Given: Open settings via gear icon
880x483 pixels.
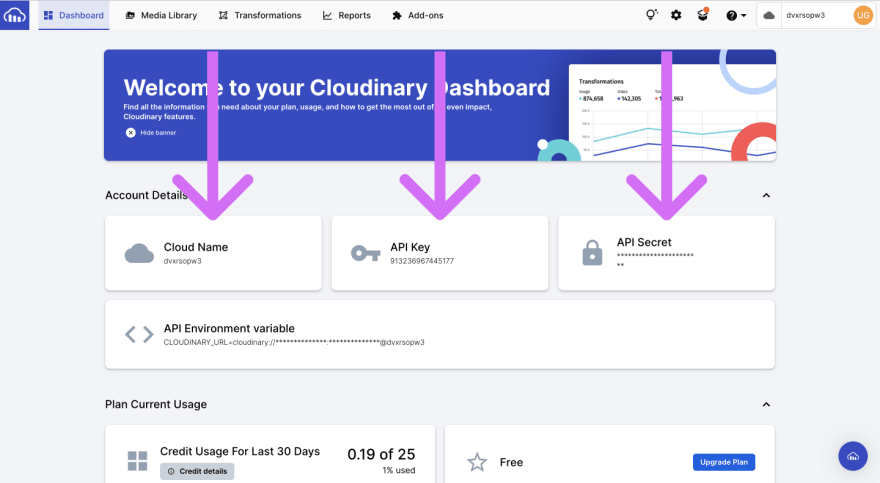Looking at the screenshot, I should tap(676, 15).
